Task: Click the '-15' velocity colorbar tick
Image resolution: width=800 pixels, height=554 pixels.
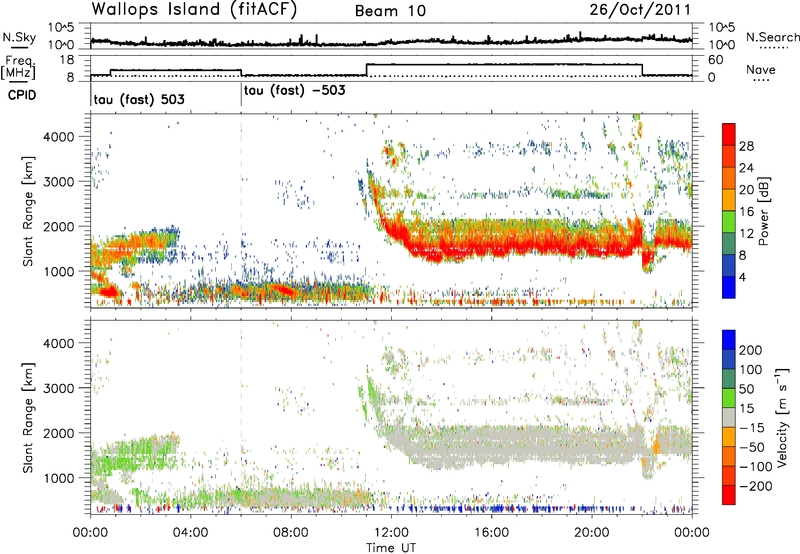Action: 752,428
